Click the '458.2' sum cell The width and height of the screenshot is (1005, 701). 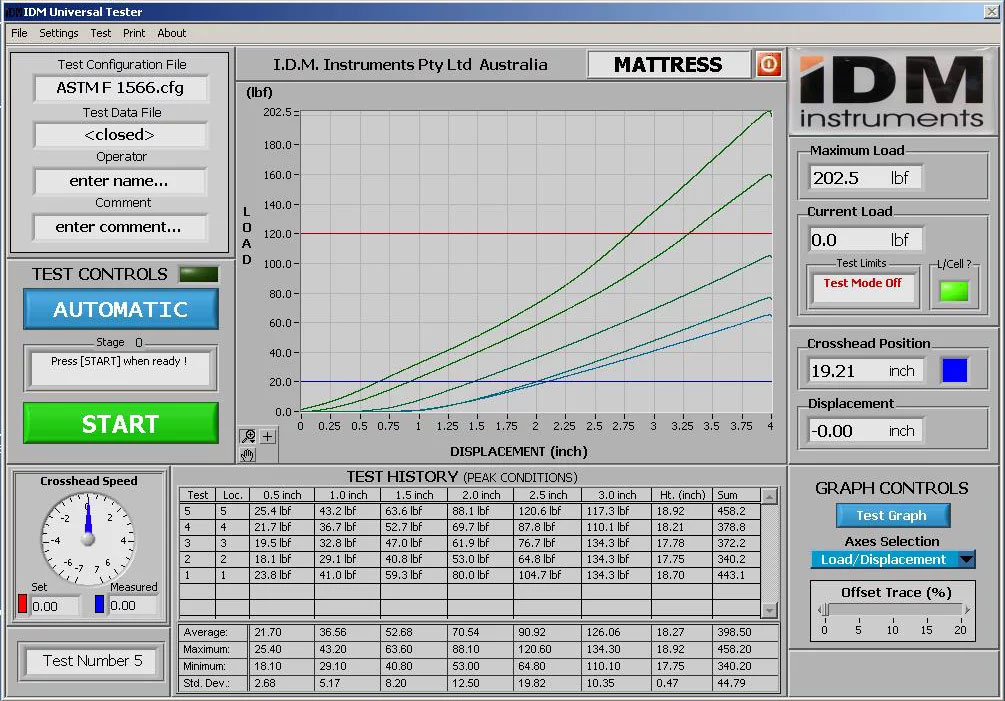tap(736, 511)
